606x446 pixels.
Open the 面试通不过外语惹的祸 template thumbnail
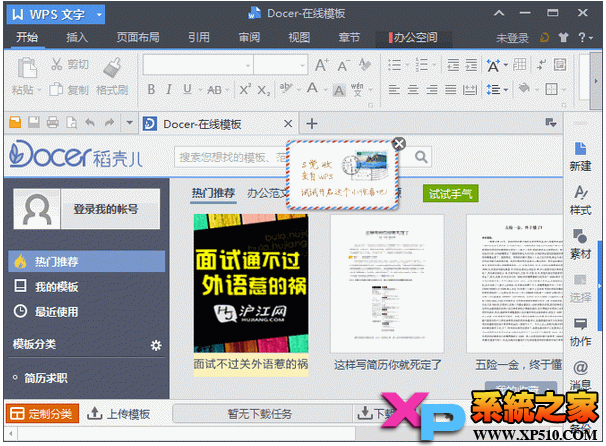point(251,283)
